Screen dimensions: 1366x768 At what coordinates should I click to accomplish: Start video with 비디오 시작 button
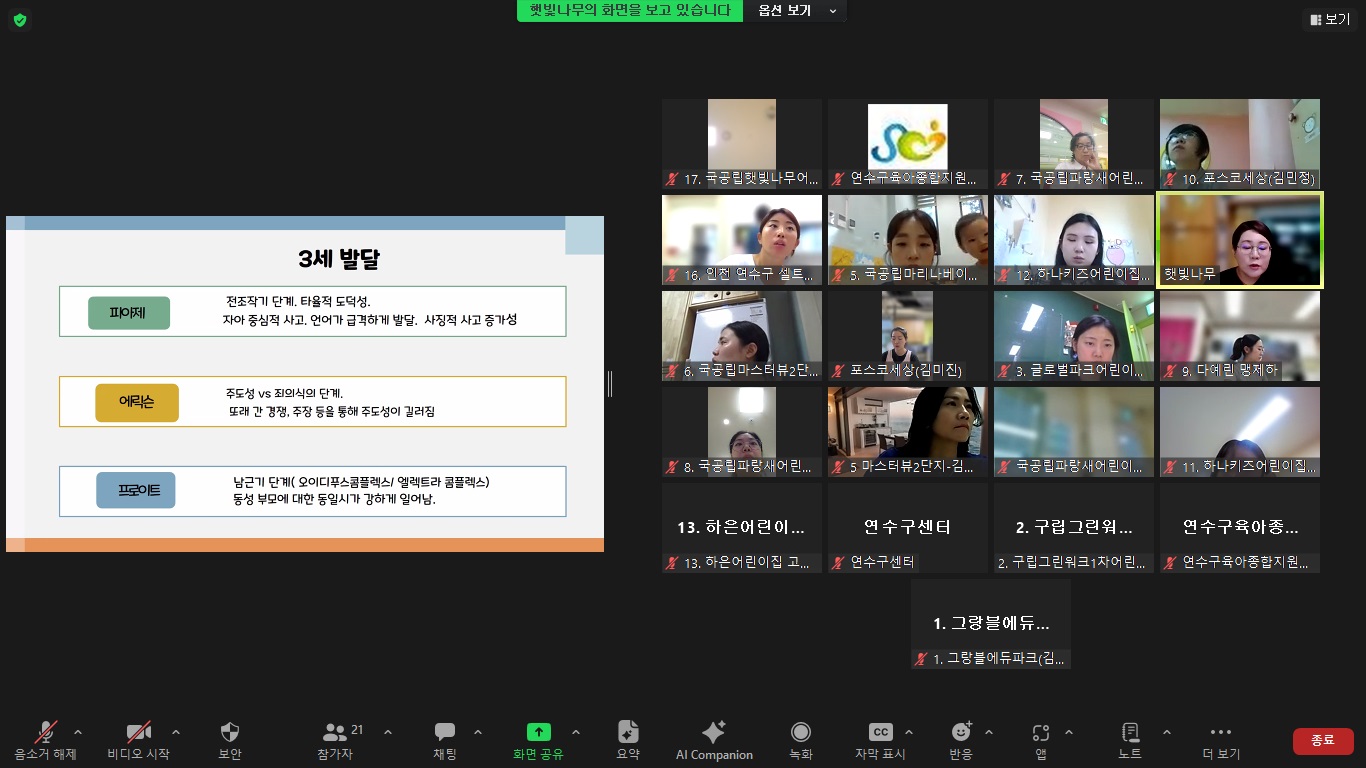138,740
